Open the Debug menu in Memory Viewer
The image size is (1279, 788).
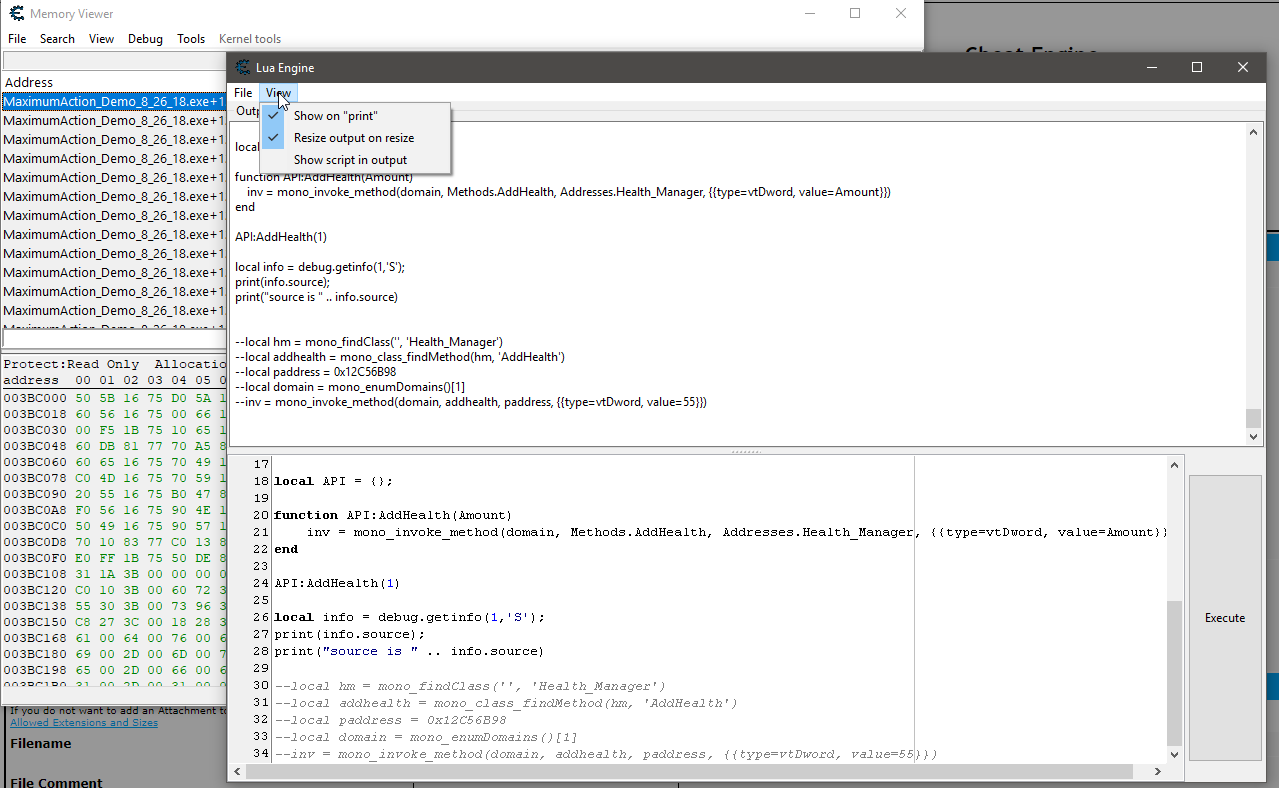(145, 39)
